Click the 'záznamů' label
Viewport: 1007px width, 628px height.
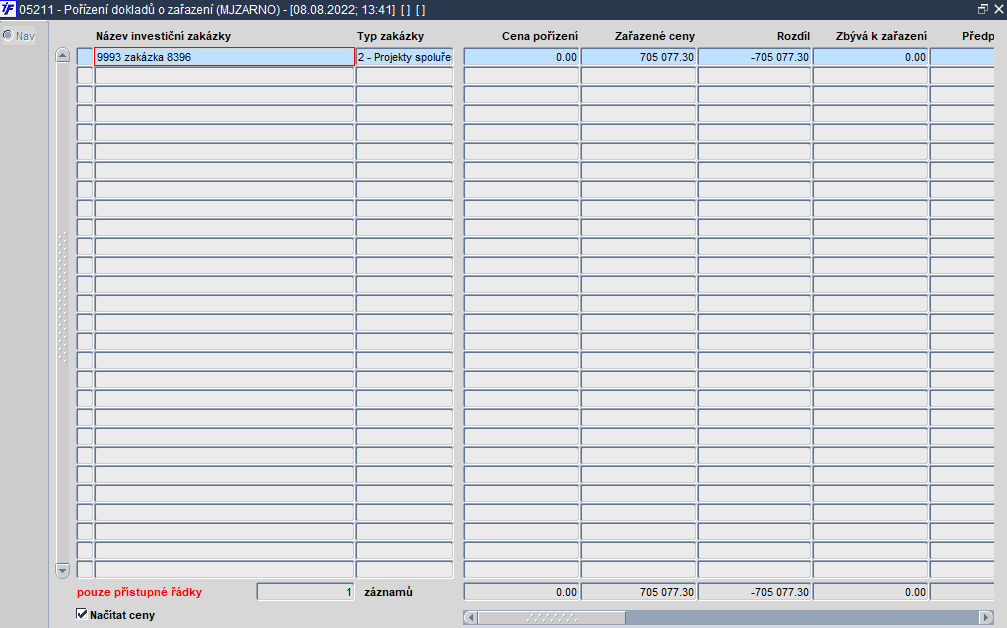coord(389,592)
